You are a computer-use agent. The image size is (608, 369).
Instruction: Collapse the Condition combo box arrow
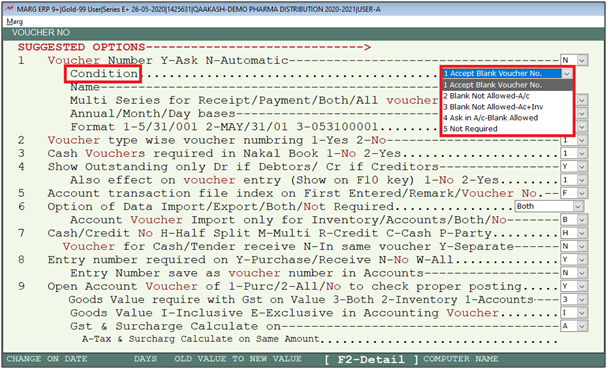[567, 73]
